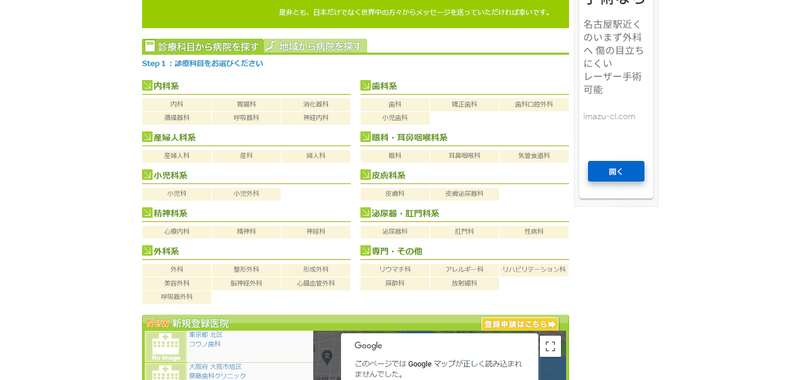Click the blue 開く button in the ad
Viewport: 800px width, 380px height.
coord(616,171)
